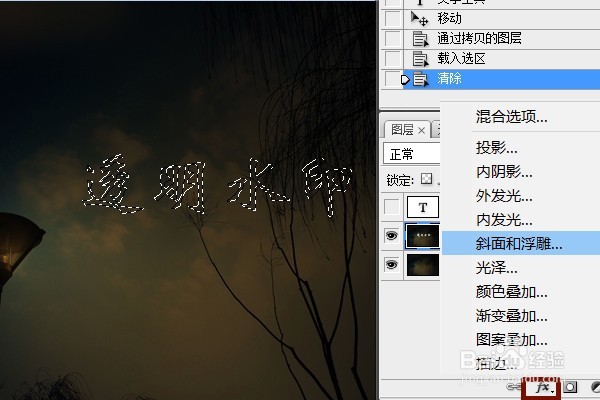Choose 内阴影... inner shadow effect
This screenshot has width=600, height=400.
point(504,172)
